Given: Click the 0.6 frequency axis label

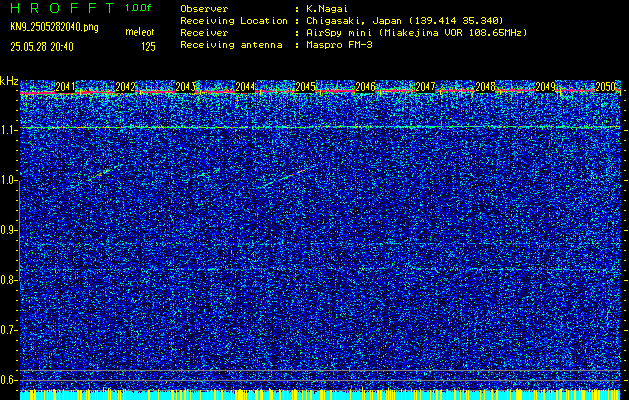Looking at the screenshot, I should point(9,380).
